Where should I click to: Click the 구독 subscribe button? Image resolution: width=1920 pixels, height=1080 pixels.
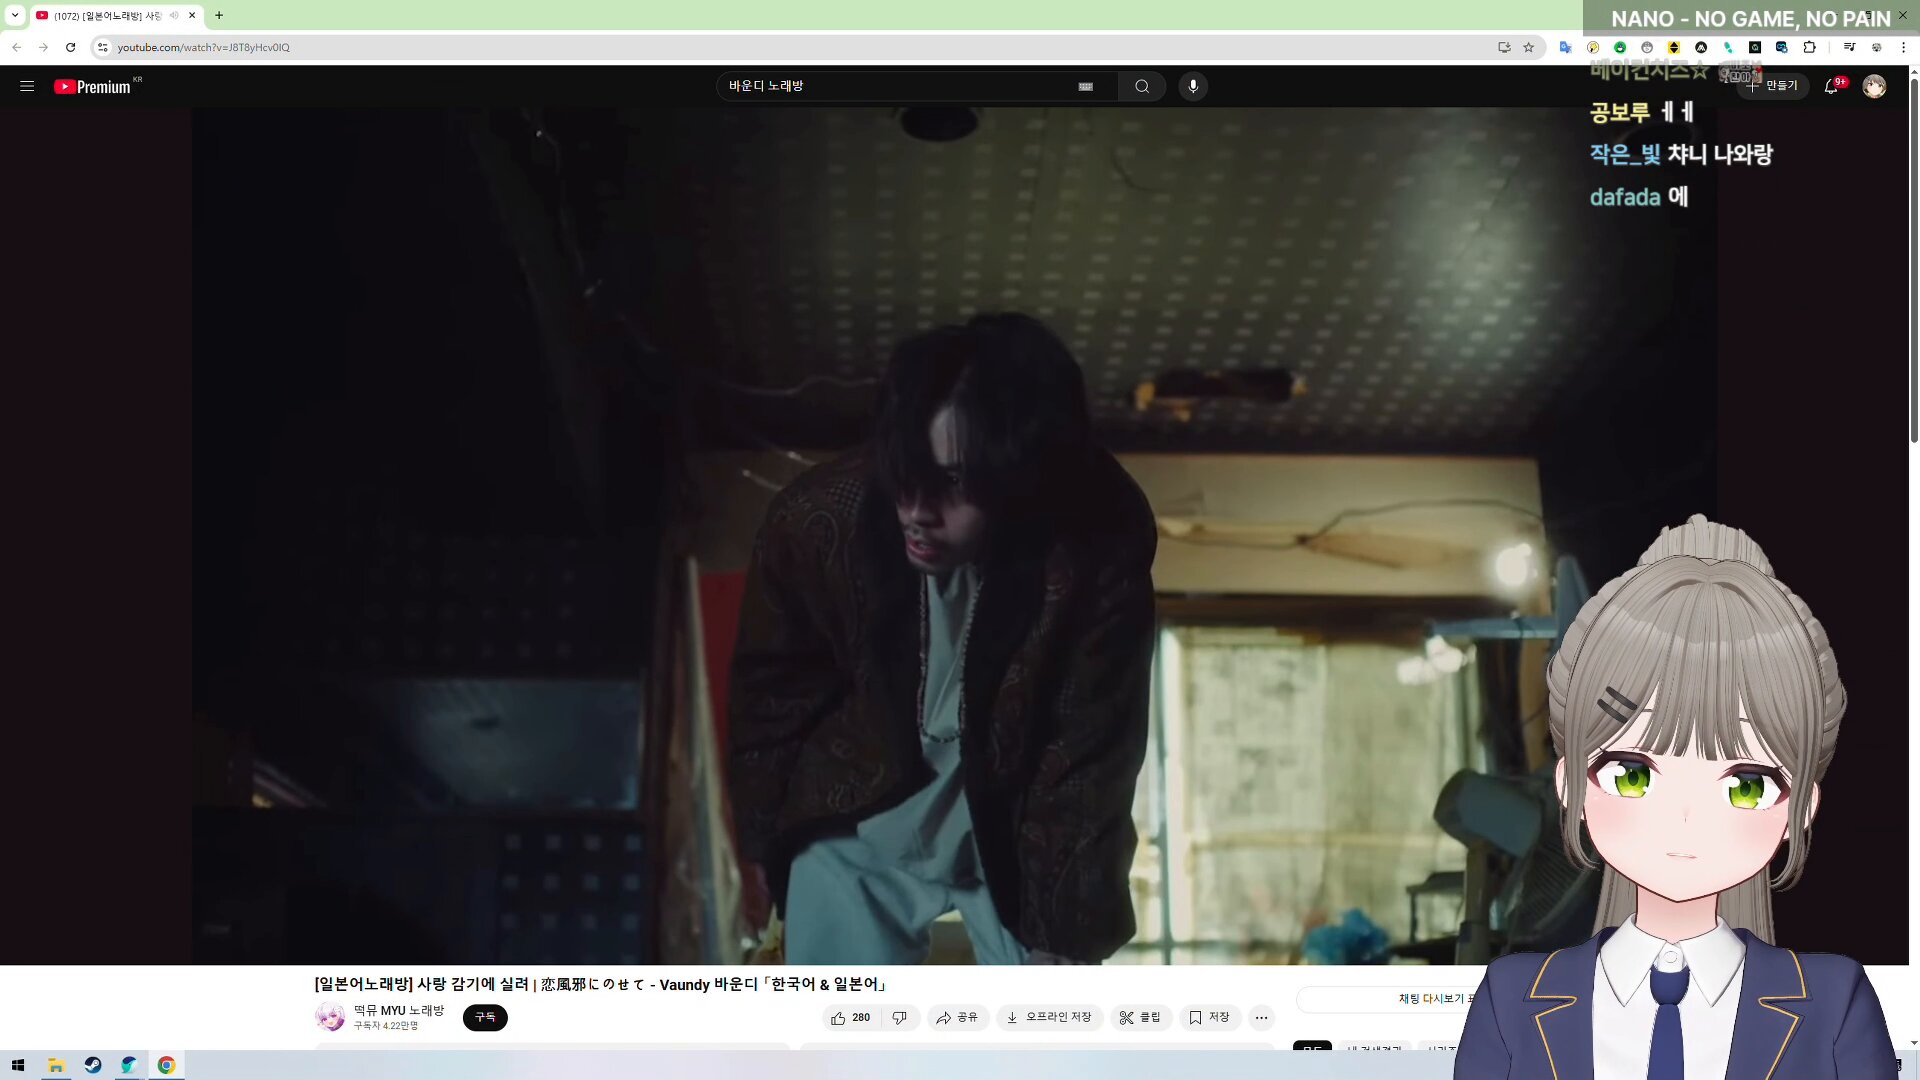pos(485,1017)
